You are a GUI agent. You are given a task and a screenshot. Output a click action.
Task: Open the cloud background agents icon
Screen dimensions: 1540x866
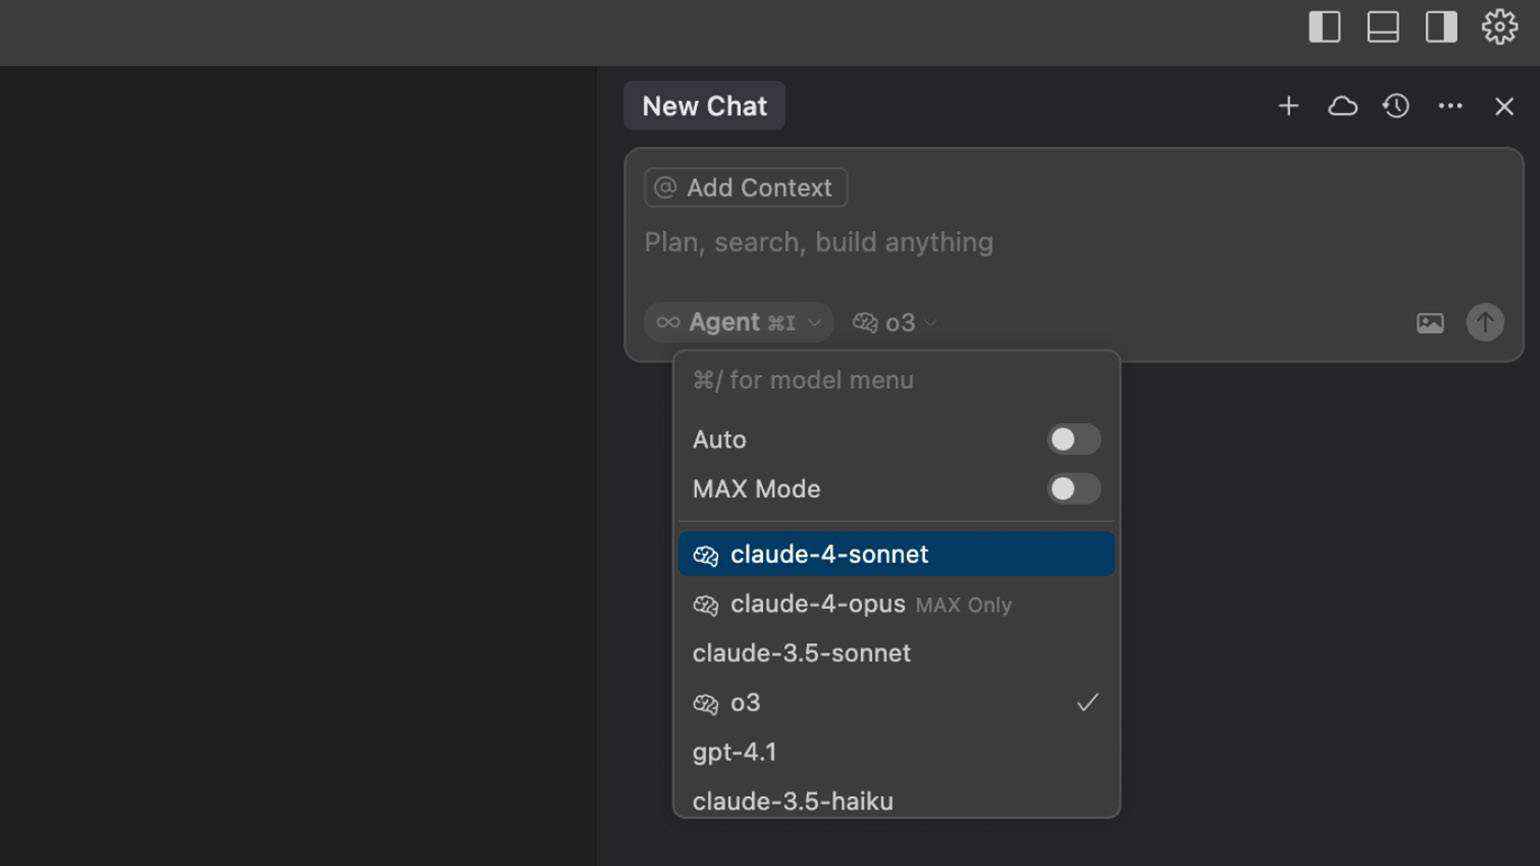[1342, 106]
